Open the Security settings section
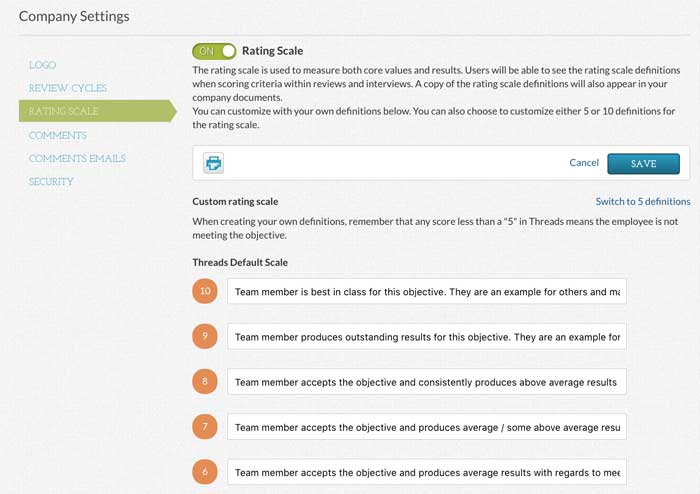700x494 pixels. click(x=51, y=182)
